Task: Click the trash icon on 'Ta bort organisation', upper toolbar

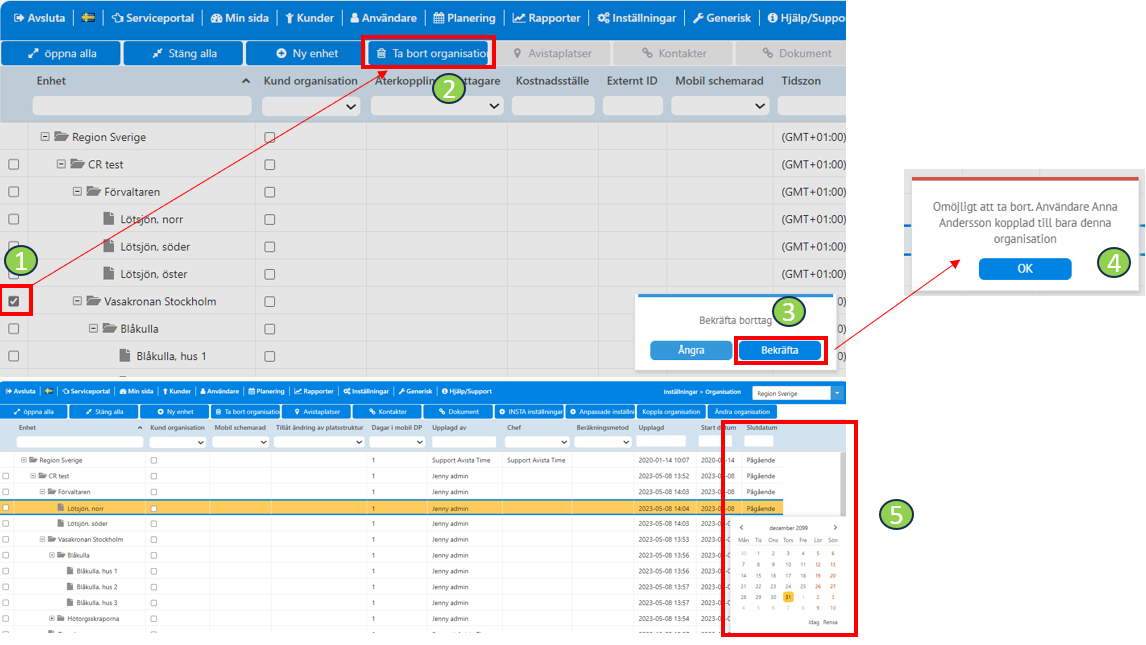Action: (x=381, y=53)
